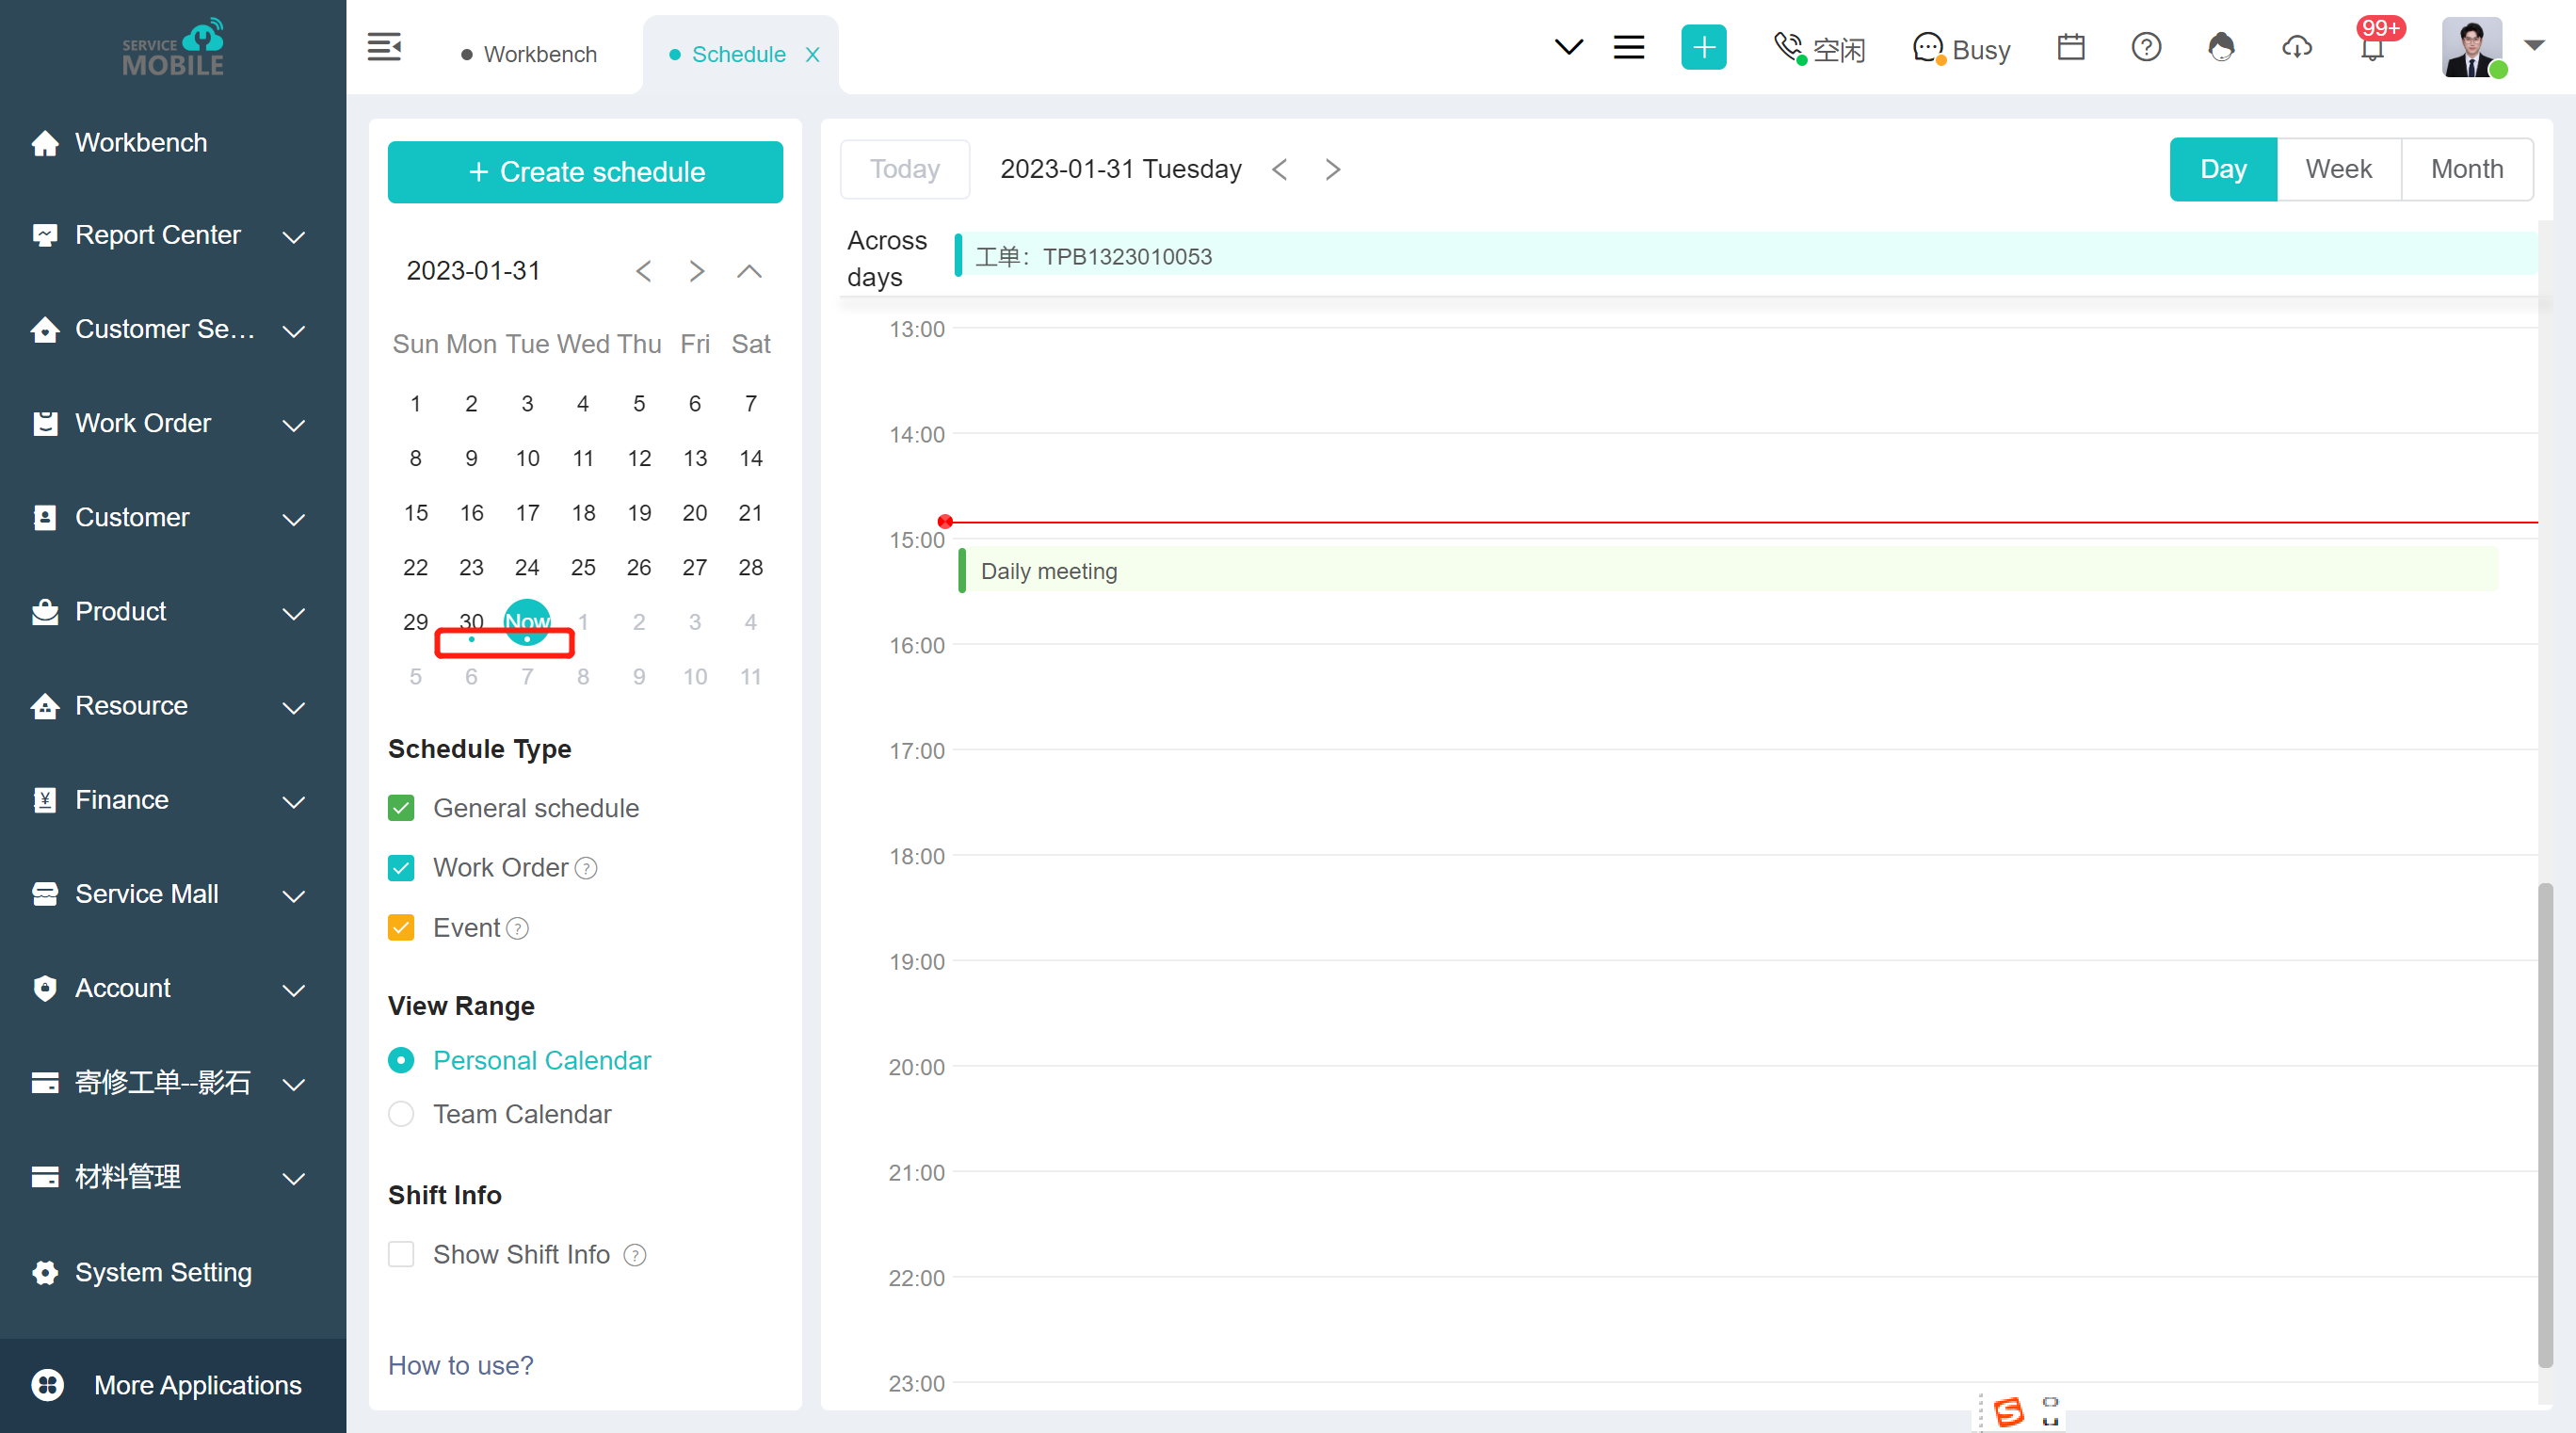Click the Service Mall sidebar icon
This screenshot has height=1433, width=2576.
coord(44,894)
